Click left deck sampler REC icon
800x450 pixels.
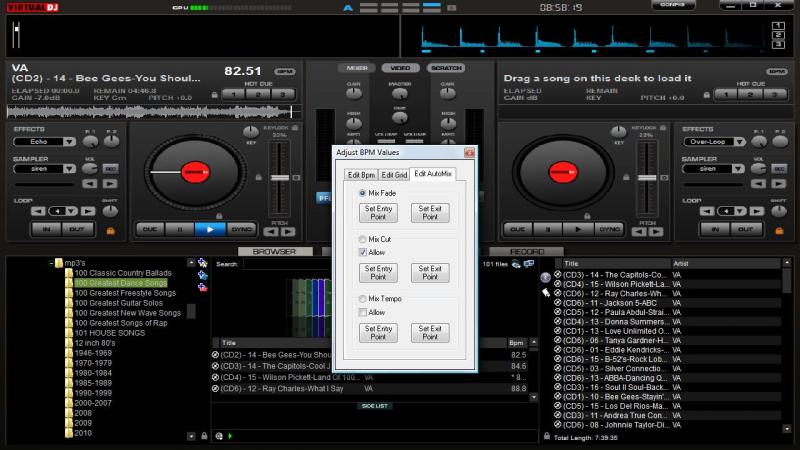[110, 169]
